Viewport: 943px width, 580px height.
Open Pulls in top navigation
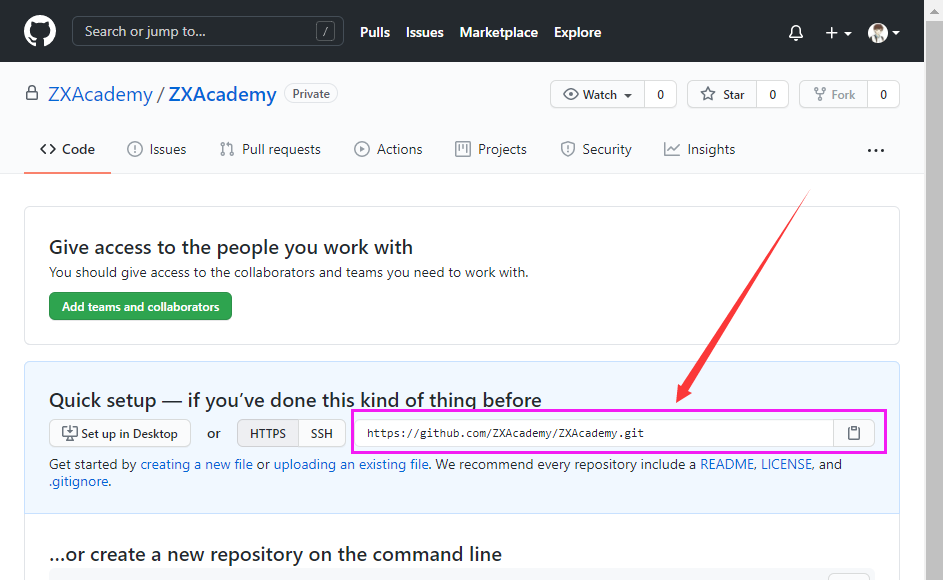click(375, 32)
